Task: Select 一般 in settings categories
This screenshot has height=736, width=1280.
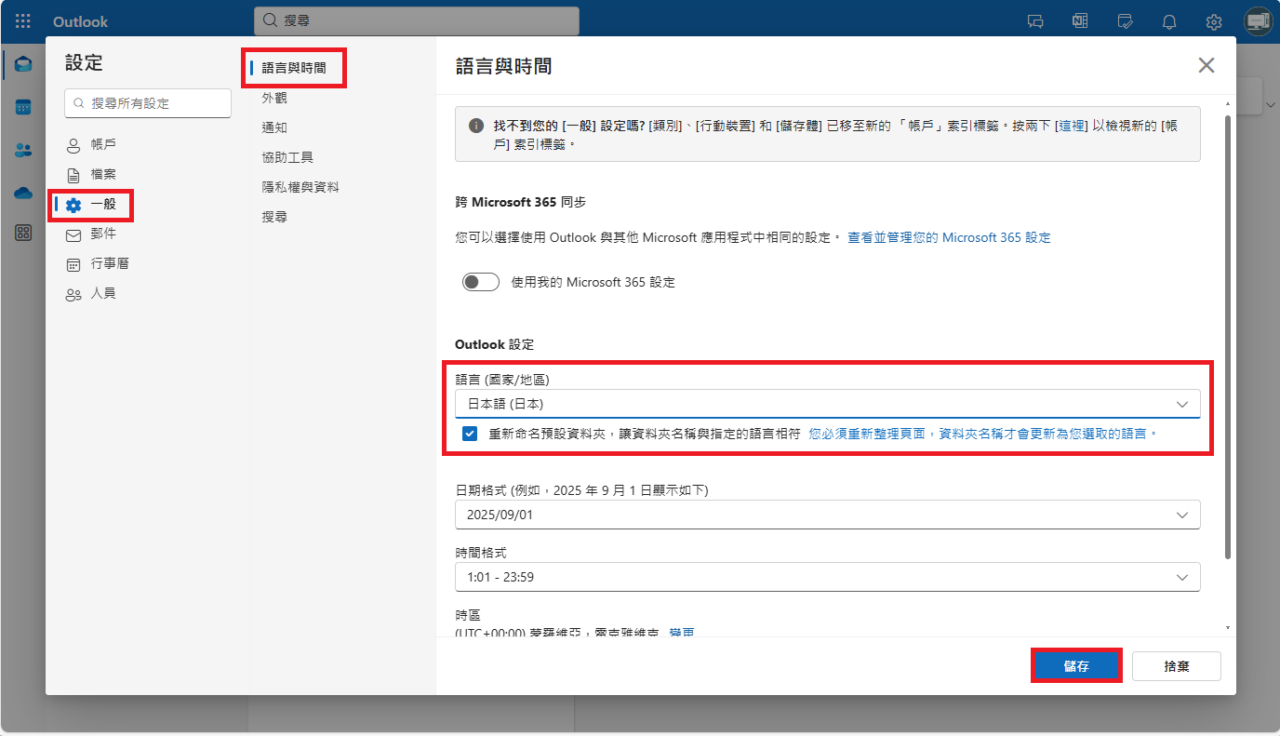Action: pyautogui.click(x=91, y=204)
